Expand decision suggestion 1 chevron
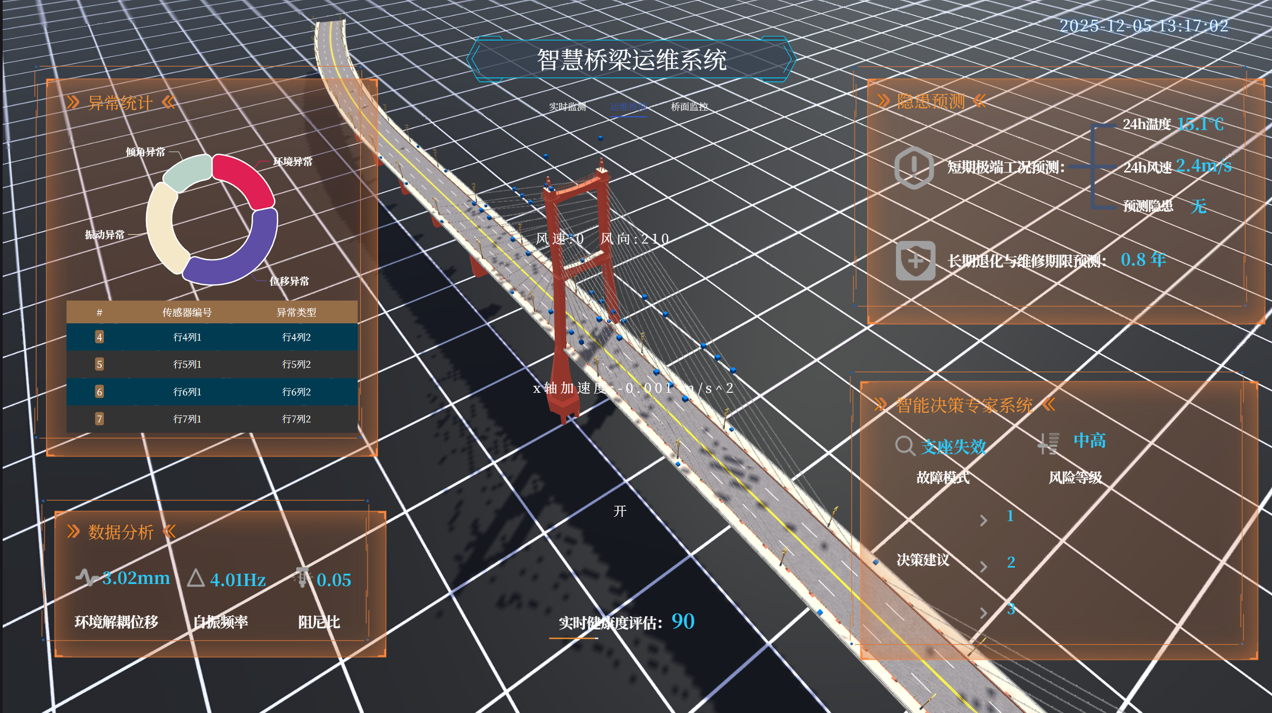This screenshot has width=1272, height=713. pos(984,520)
